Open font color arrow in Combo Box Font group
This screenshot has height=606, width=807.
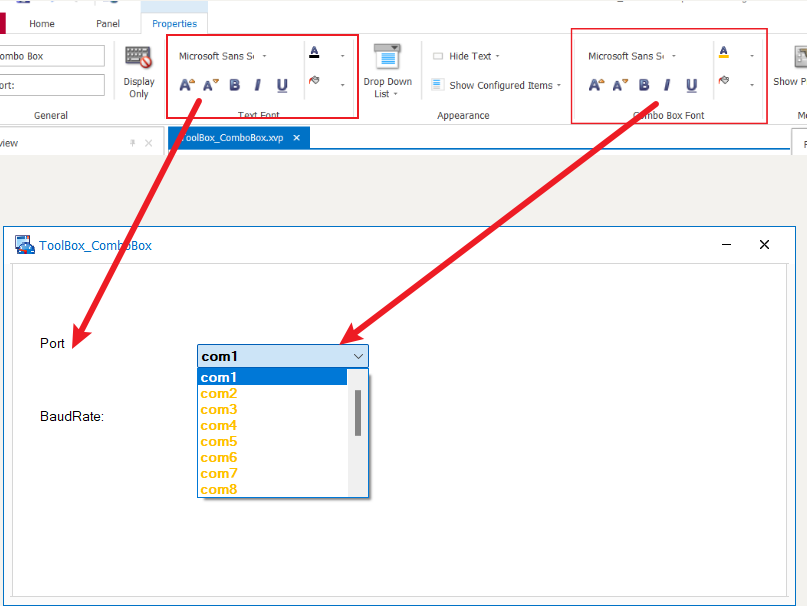pos(752,56)
